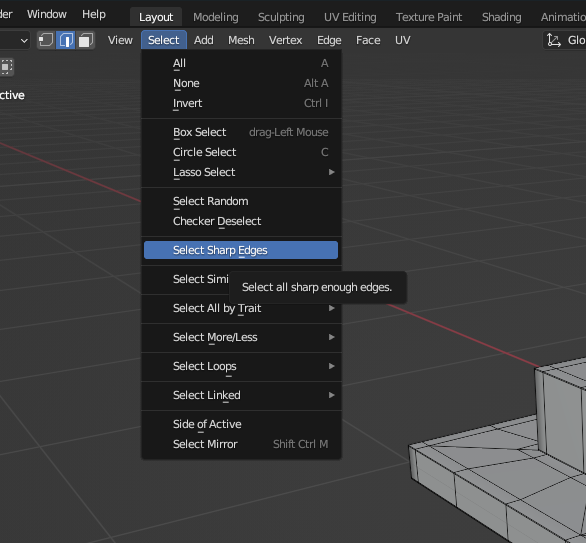Open the Mesh menu
Screen dimensions: 586x543
(x=241, y=40)
